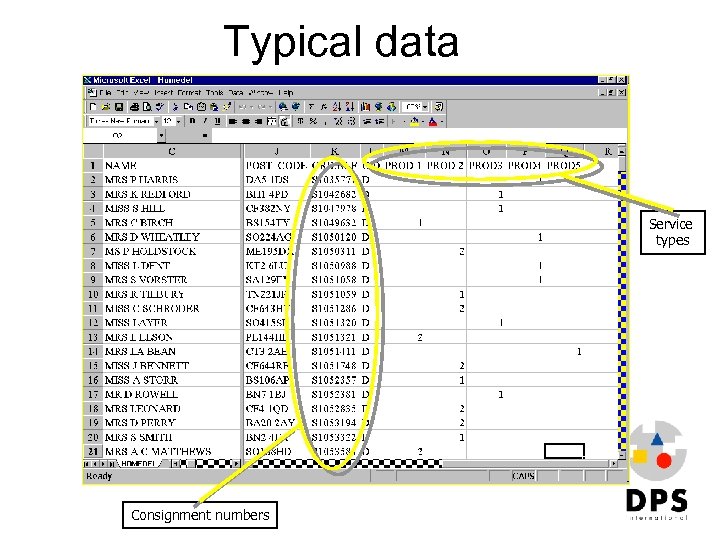Show the Drawing toolbar icon
The width and height of the screenshot is (720, 540).
coord(391,107)
